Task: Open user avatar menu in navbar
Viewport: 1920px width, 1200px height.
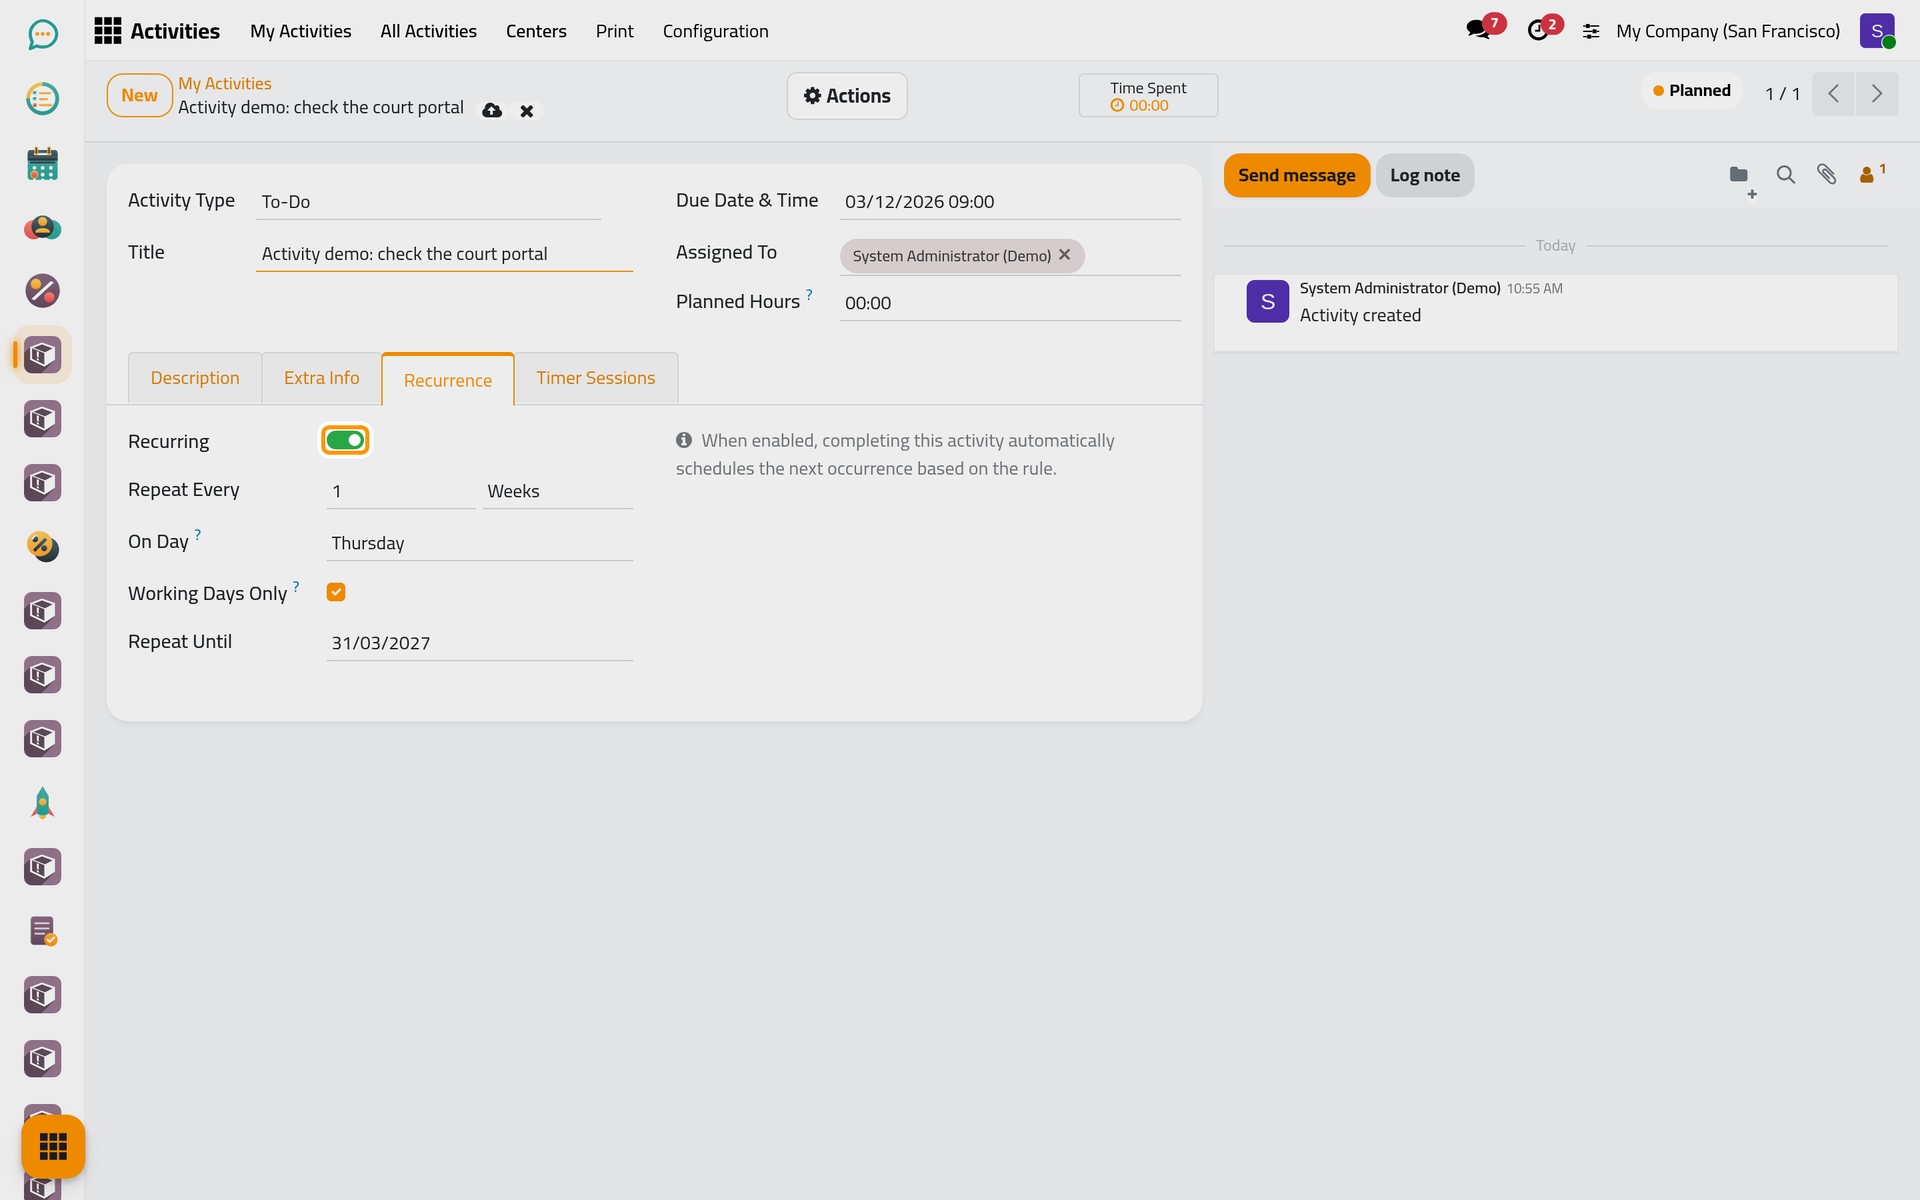Action: [x=1877, y=31]
